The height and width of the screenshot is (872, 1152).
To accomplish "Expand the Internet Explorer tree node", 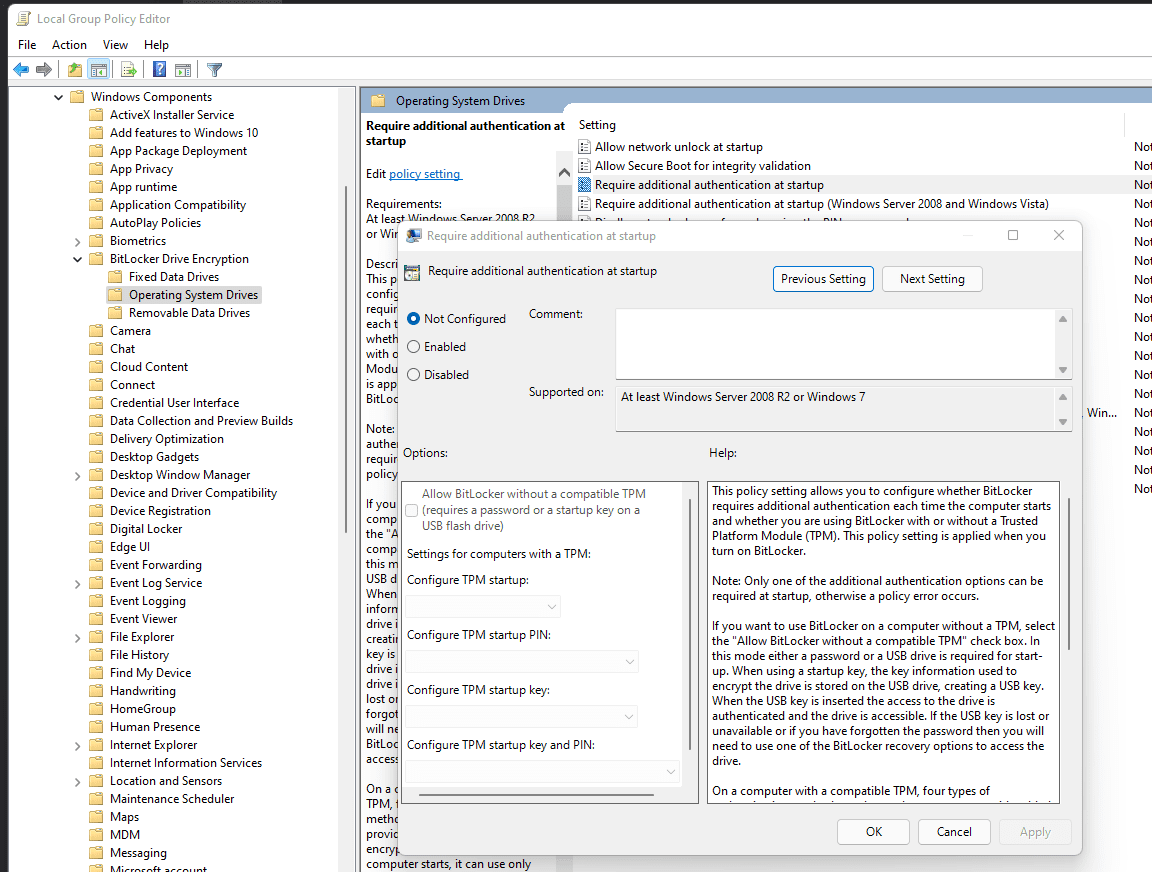I will 78,746.
